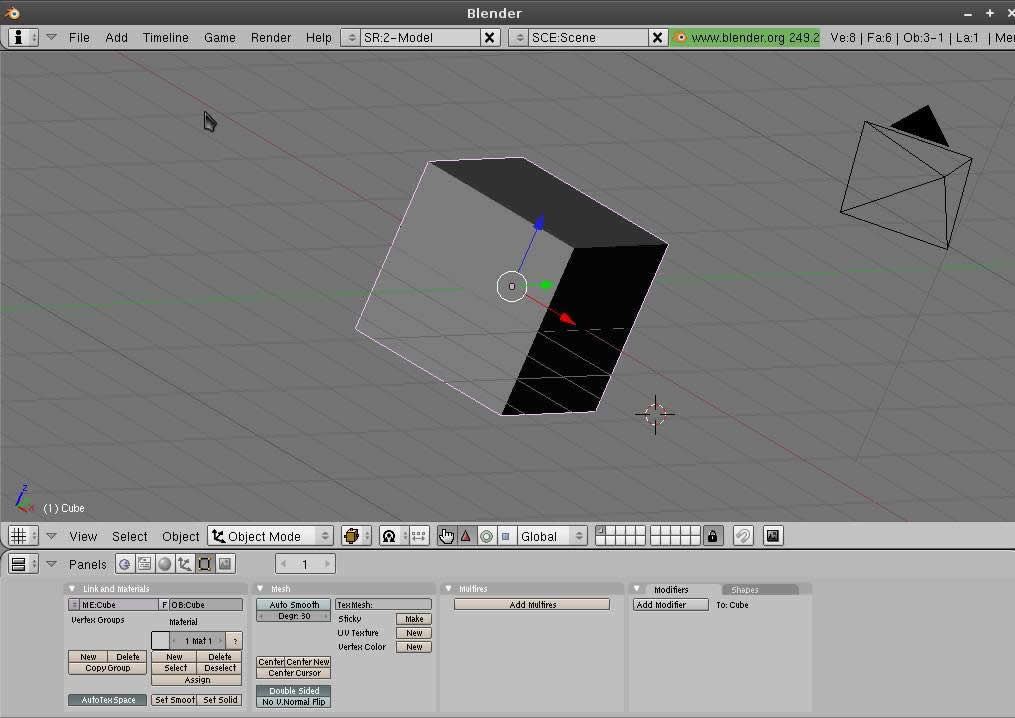Open the Object menu in 3D header
The width and height of the screenshot is (1015, 718).
181,536
